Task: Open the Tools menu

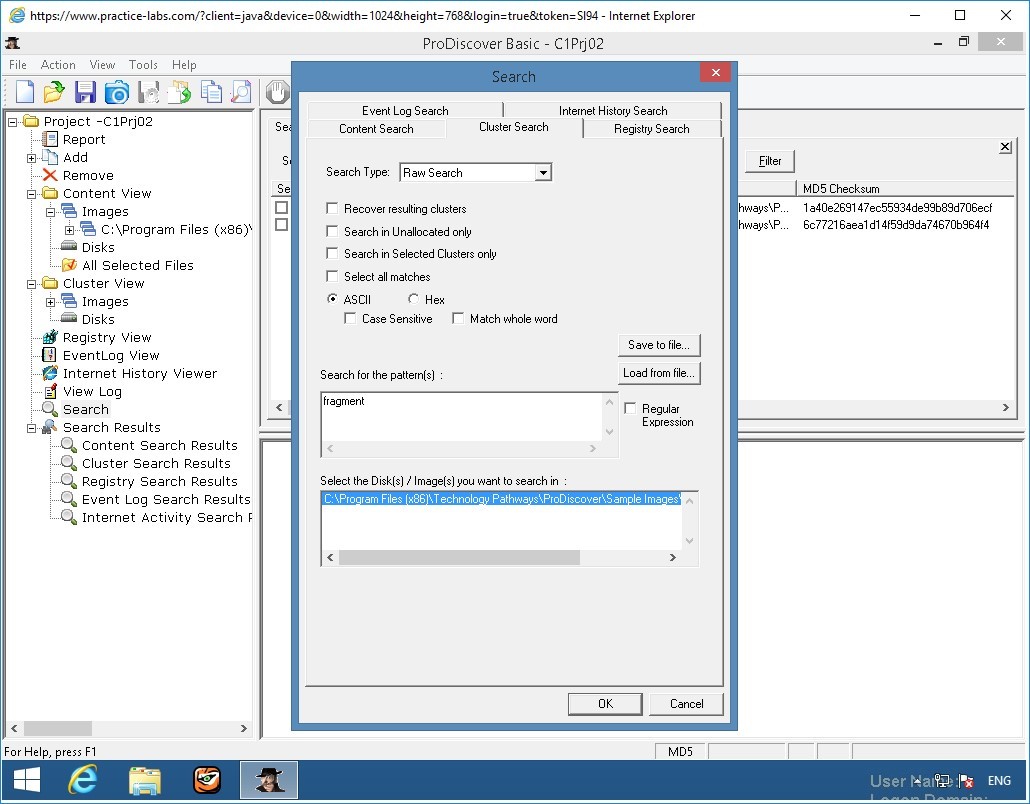Action: coord(143,64)
